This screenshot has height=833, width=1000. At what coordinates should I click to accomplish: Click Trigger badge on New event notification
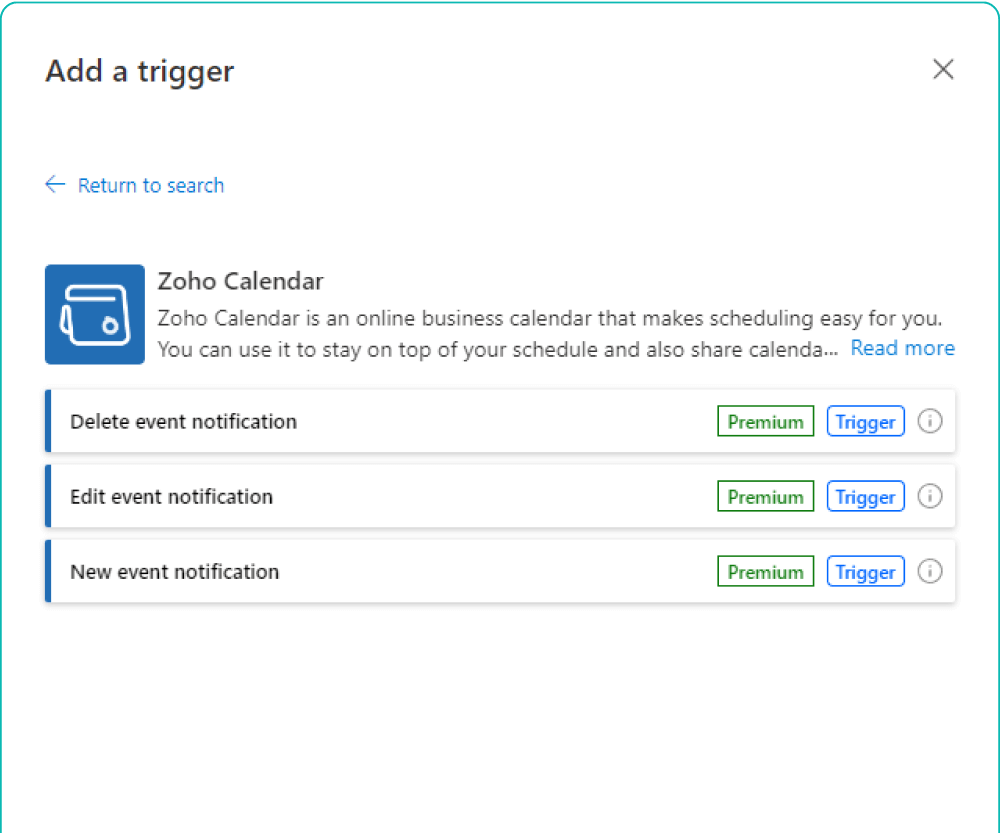[x=865, y=571]
